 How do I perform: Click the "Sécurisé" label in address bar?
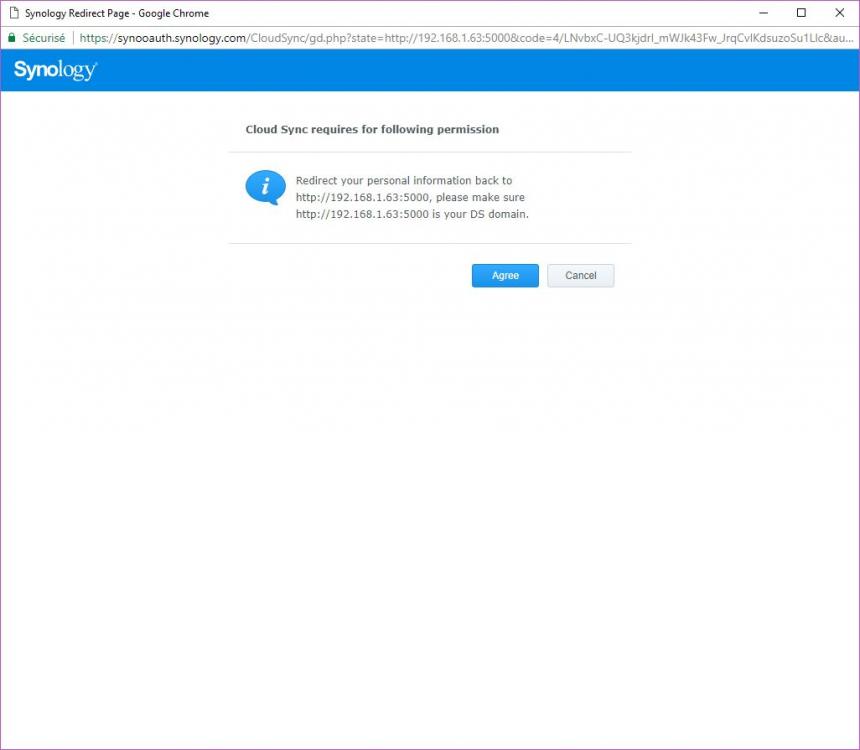click(44, 38)
